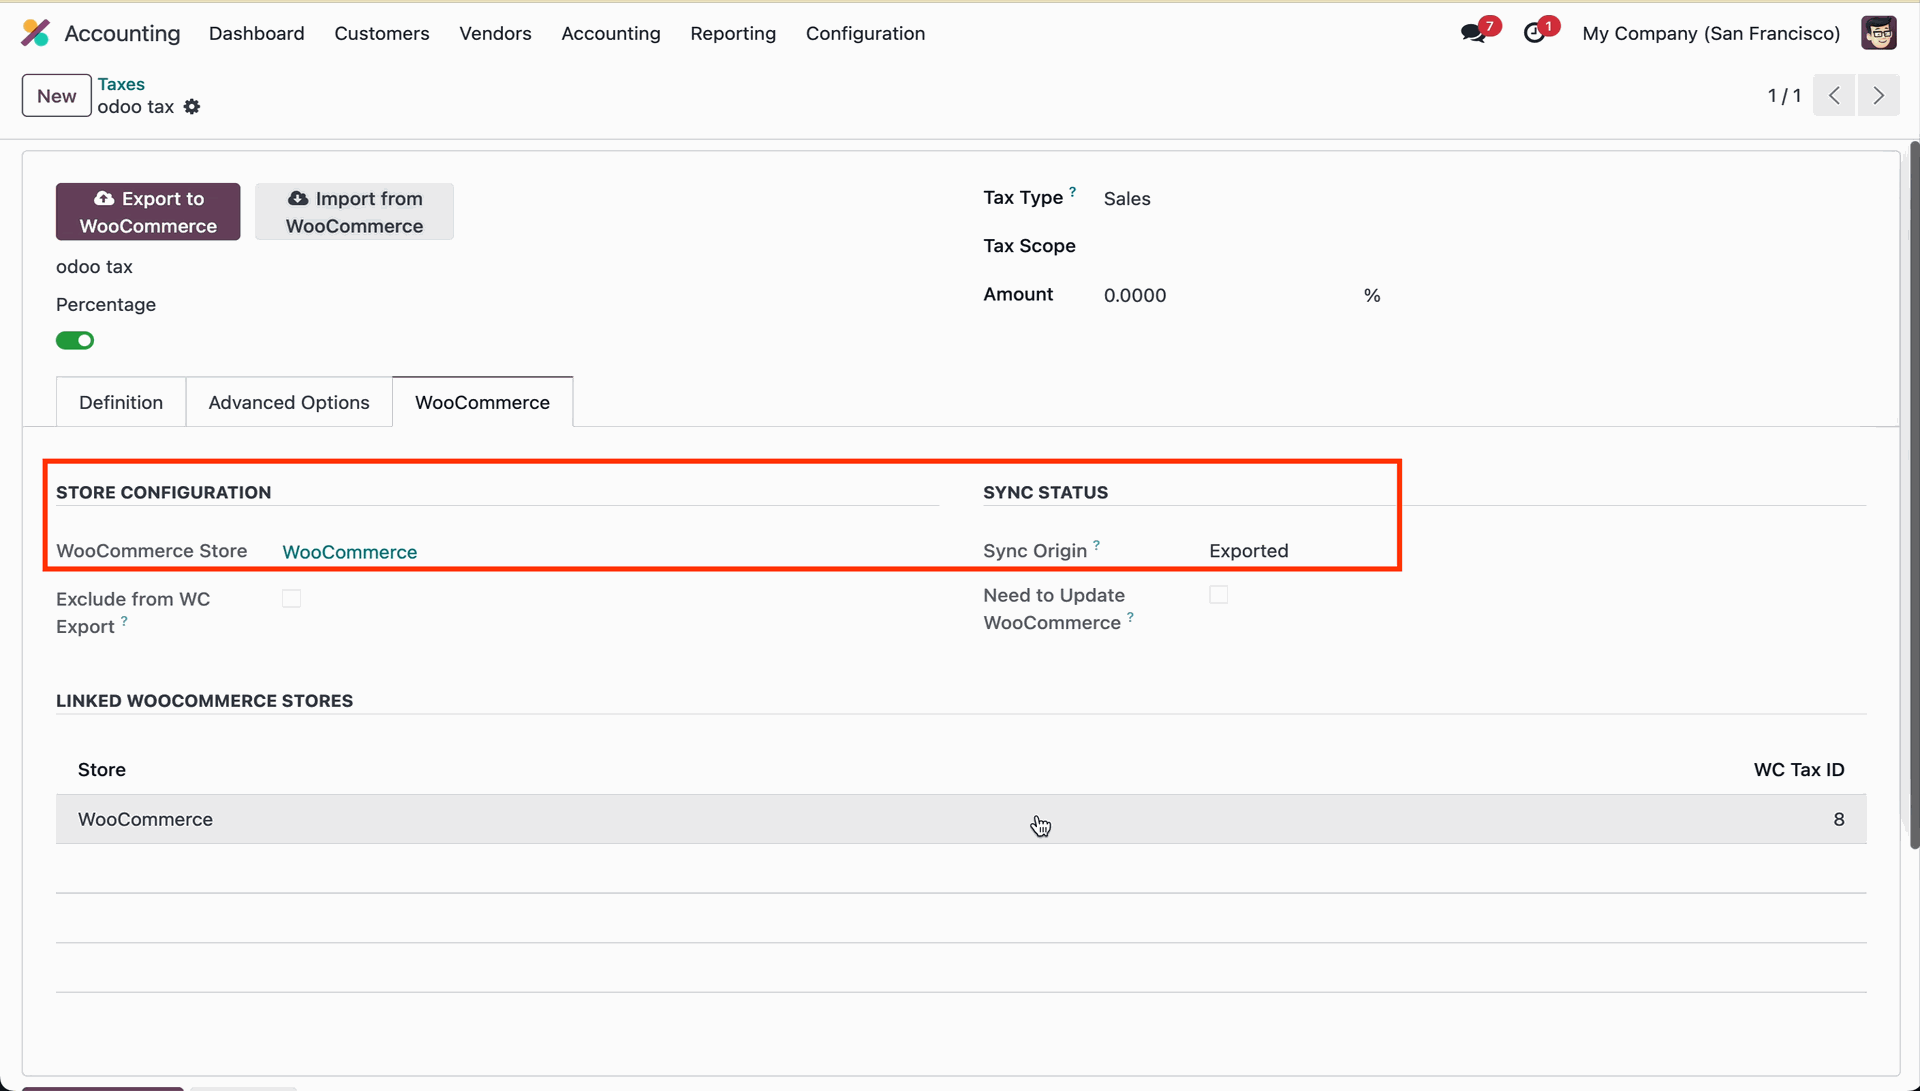
Task: Open the WooCommerce store link
Action: [x=349, y=552]
